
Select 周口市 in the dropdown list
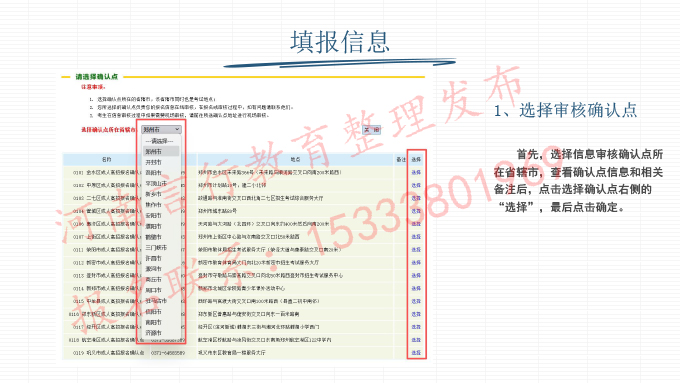[x=153, y=290]
